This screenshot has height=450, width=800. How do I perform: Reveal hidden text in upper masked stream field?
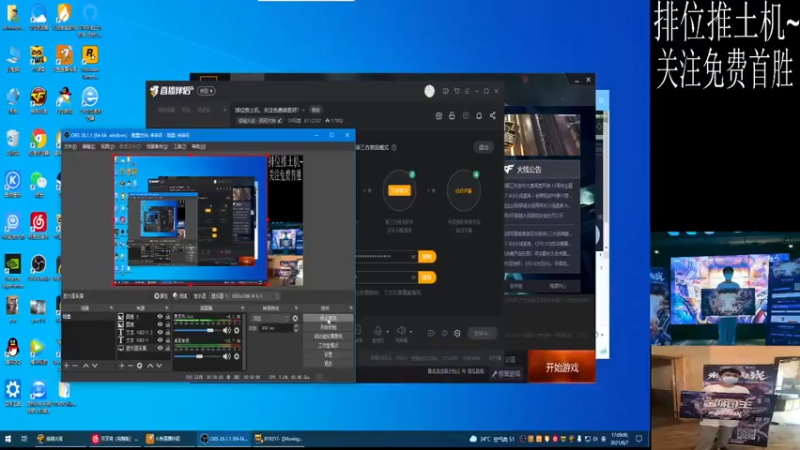[413, 257]
